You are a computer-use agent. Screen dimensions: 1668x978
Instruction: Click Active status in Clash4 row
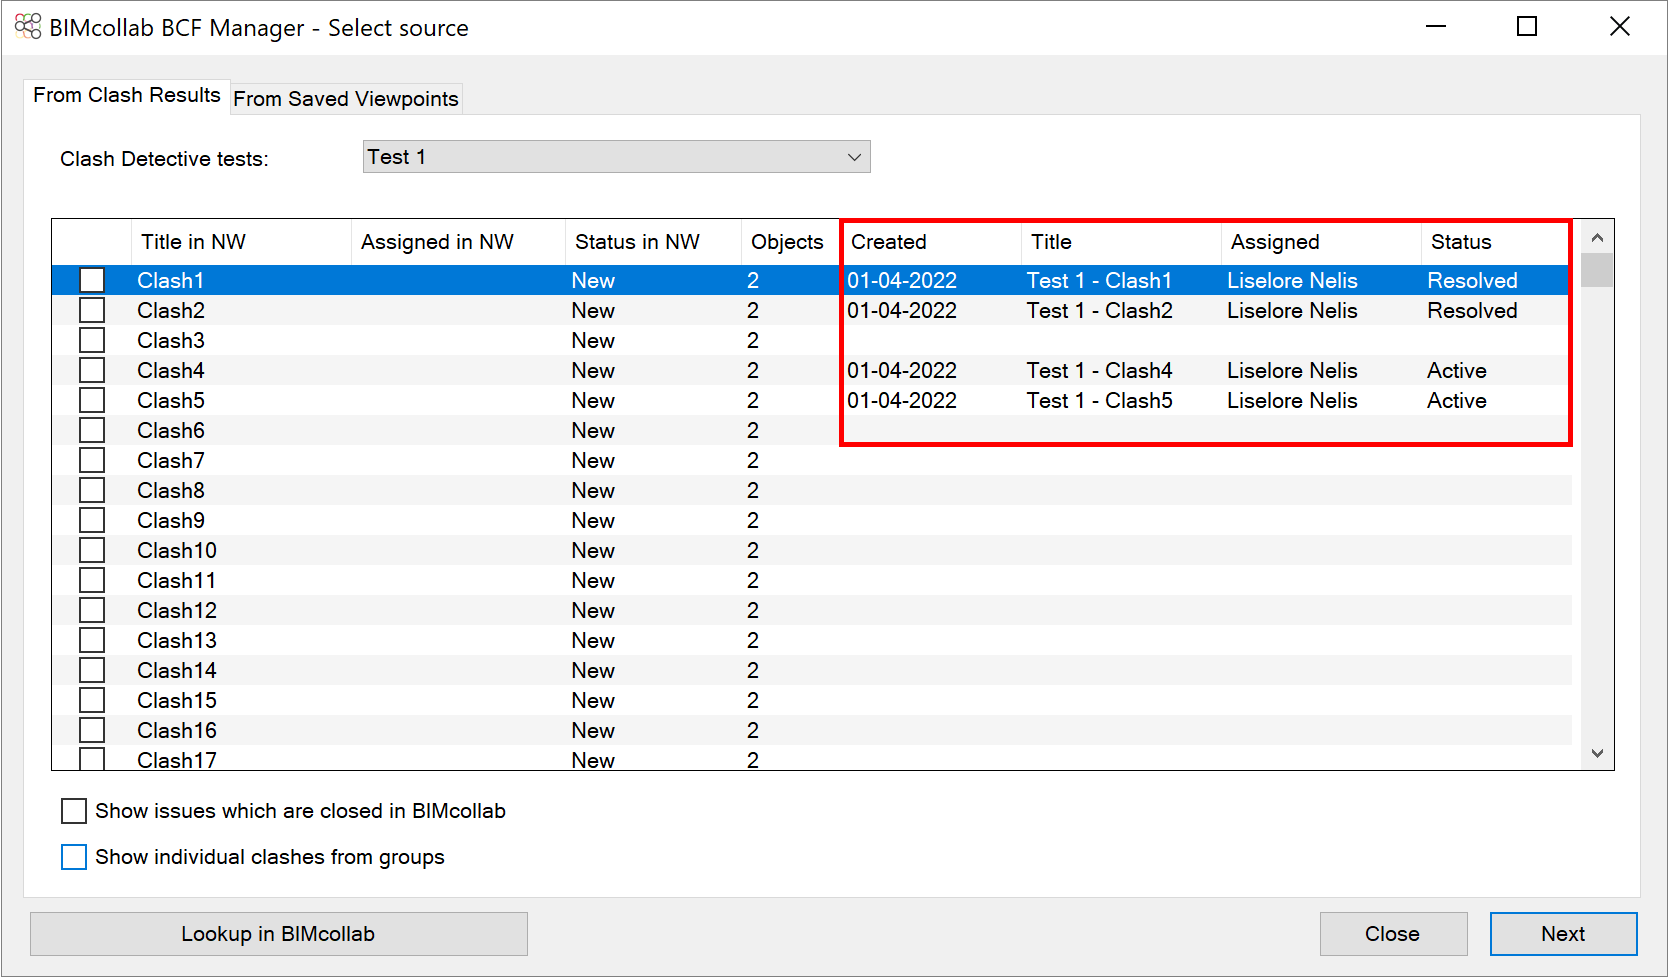pyautogui.click(x=1457, y=370)
